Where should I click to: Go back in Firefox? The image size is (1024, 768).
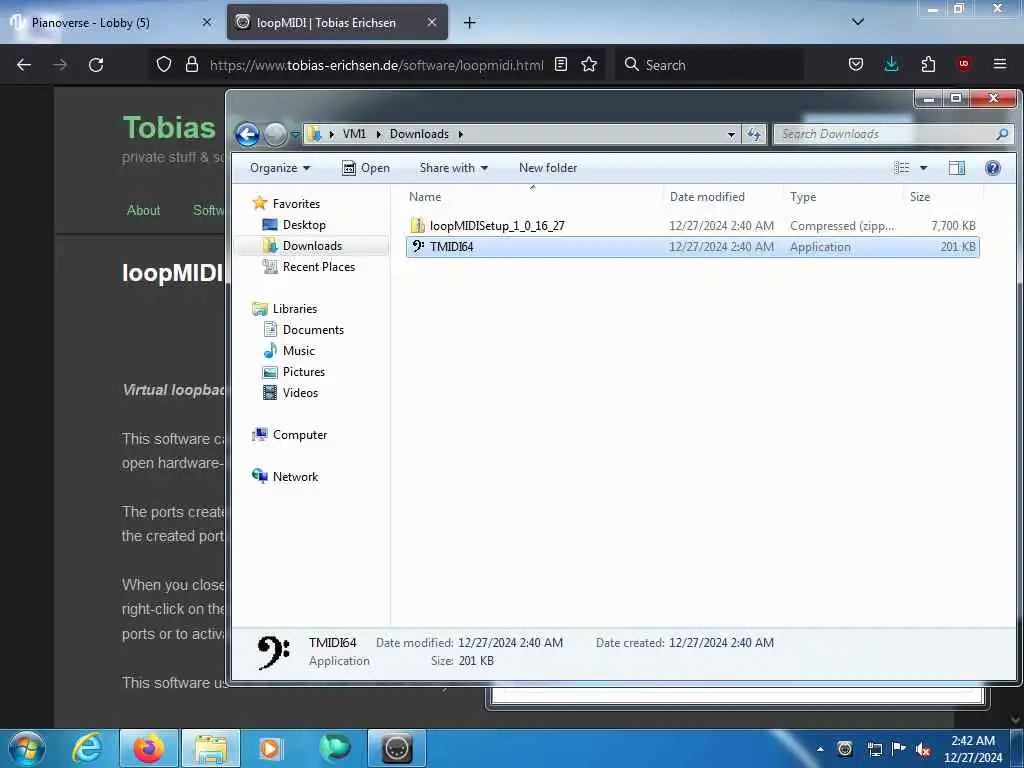tap(24, 65)
